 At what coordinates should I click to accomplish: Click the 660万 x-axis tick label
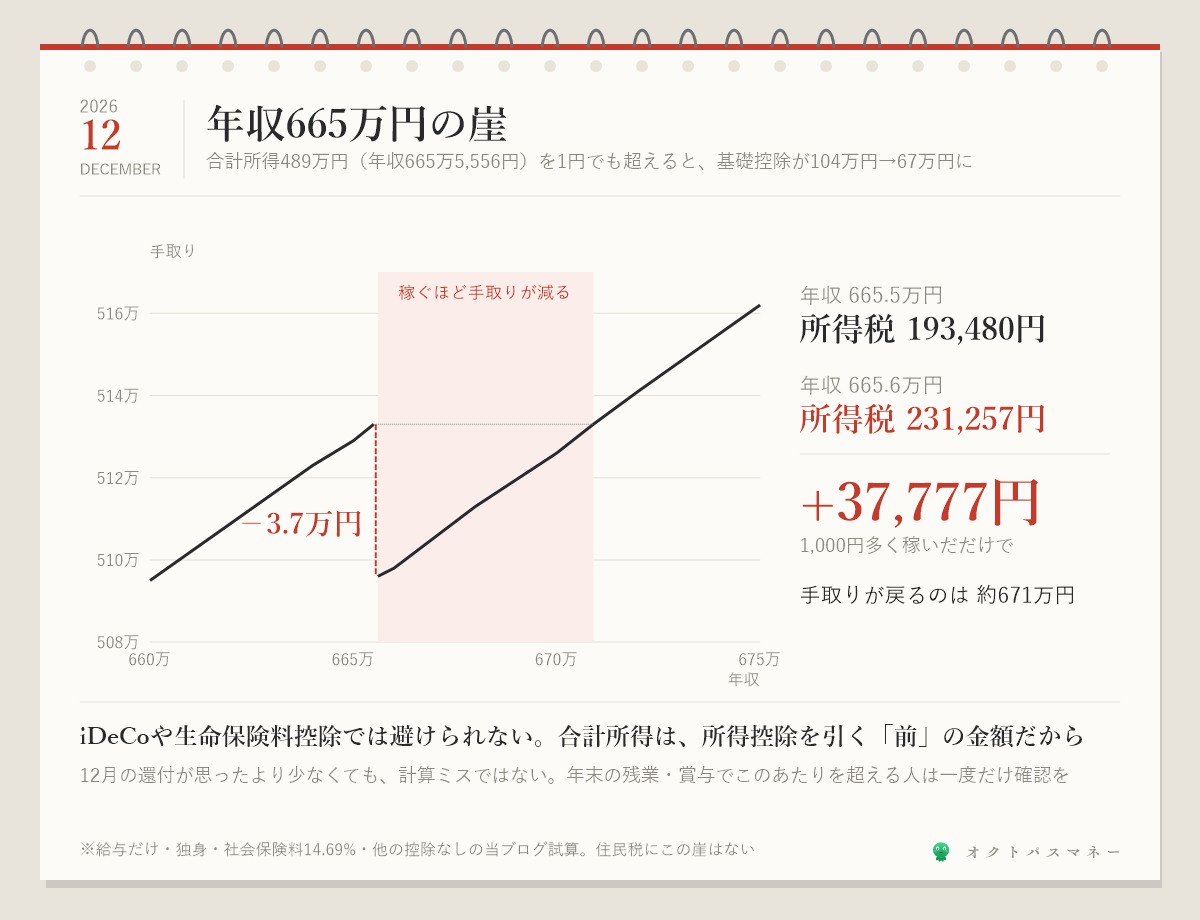click(x=149, y=659)
